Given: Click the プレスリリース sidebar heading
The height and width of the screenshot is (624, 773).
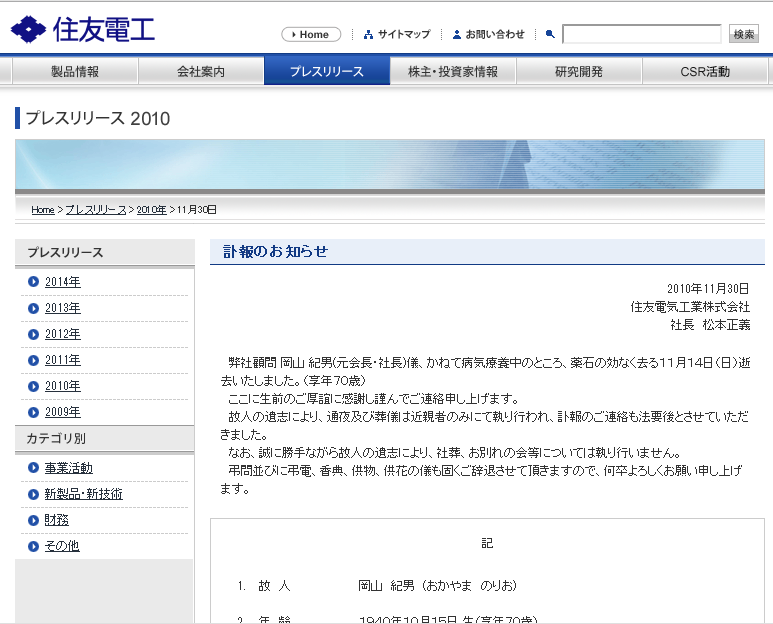Looking at the screenshot, I should [x=66, y=252].
